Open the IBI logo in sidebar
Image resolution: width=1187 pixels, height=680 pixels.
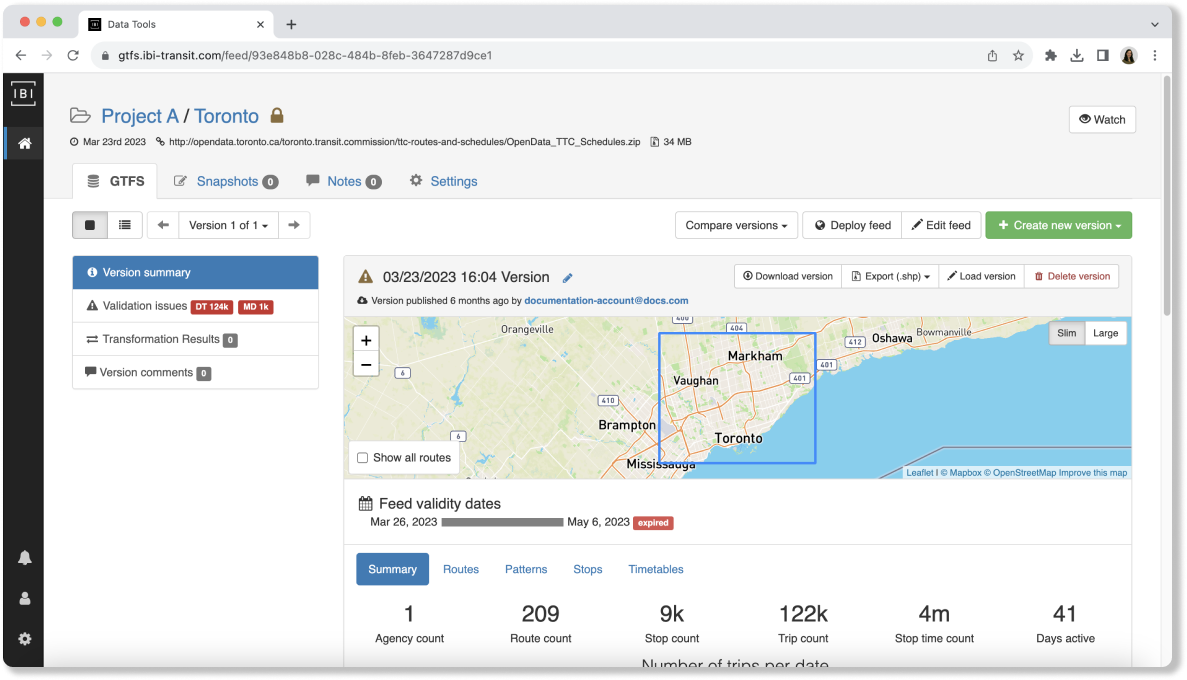coord(23,94)
